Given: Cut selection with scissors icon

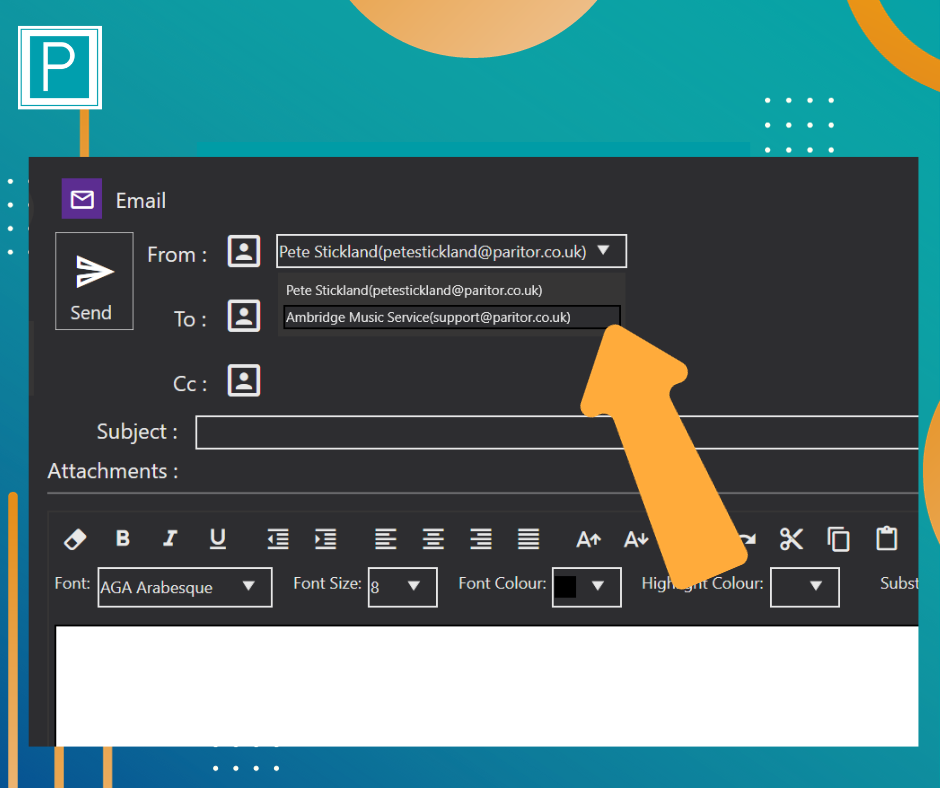Looking at the screenshot, I should click(791, 539).
